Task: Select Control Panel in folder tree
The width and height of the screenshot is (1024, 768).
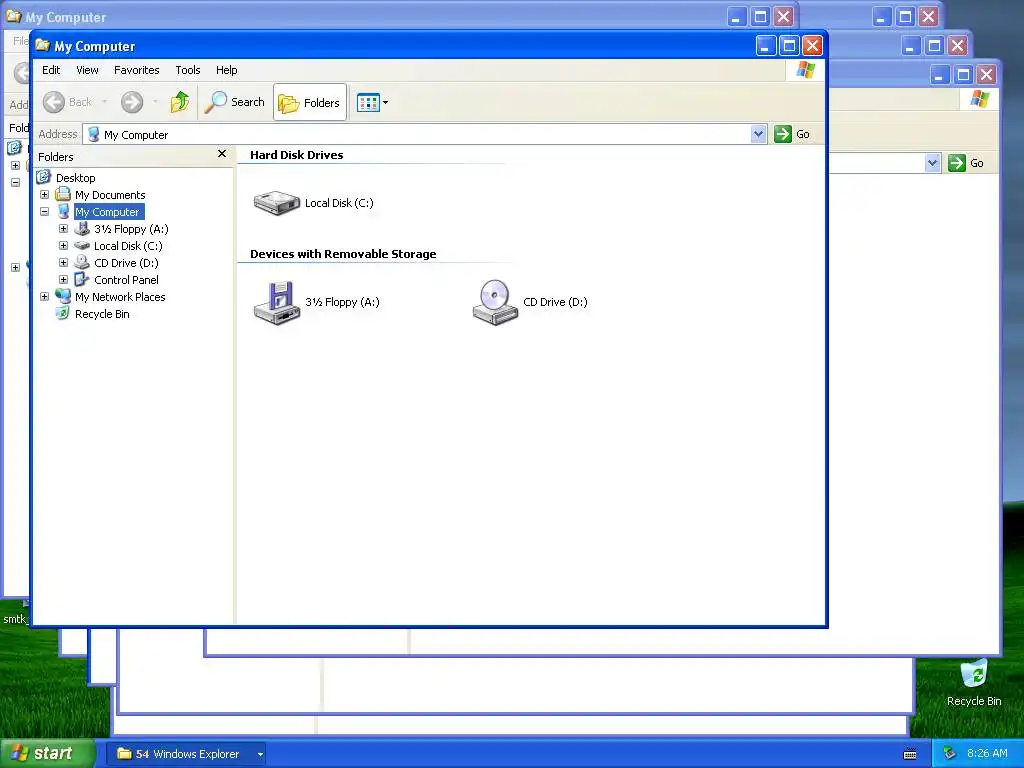Action: [x=126, y=280]
